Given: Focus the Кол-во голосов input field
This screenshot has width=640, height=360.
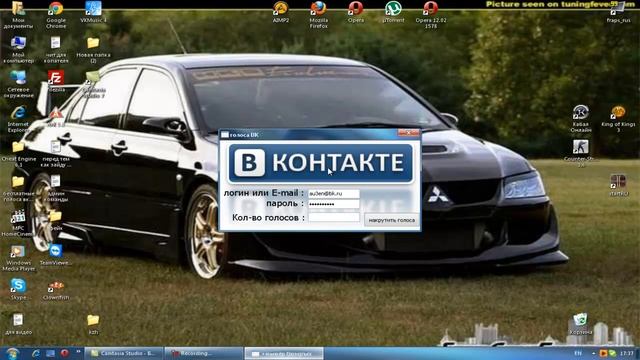Looking at the screenshot, I should pyautogui.click(x=333, y=218).
